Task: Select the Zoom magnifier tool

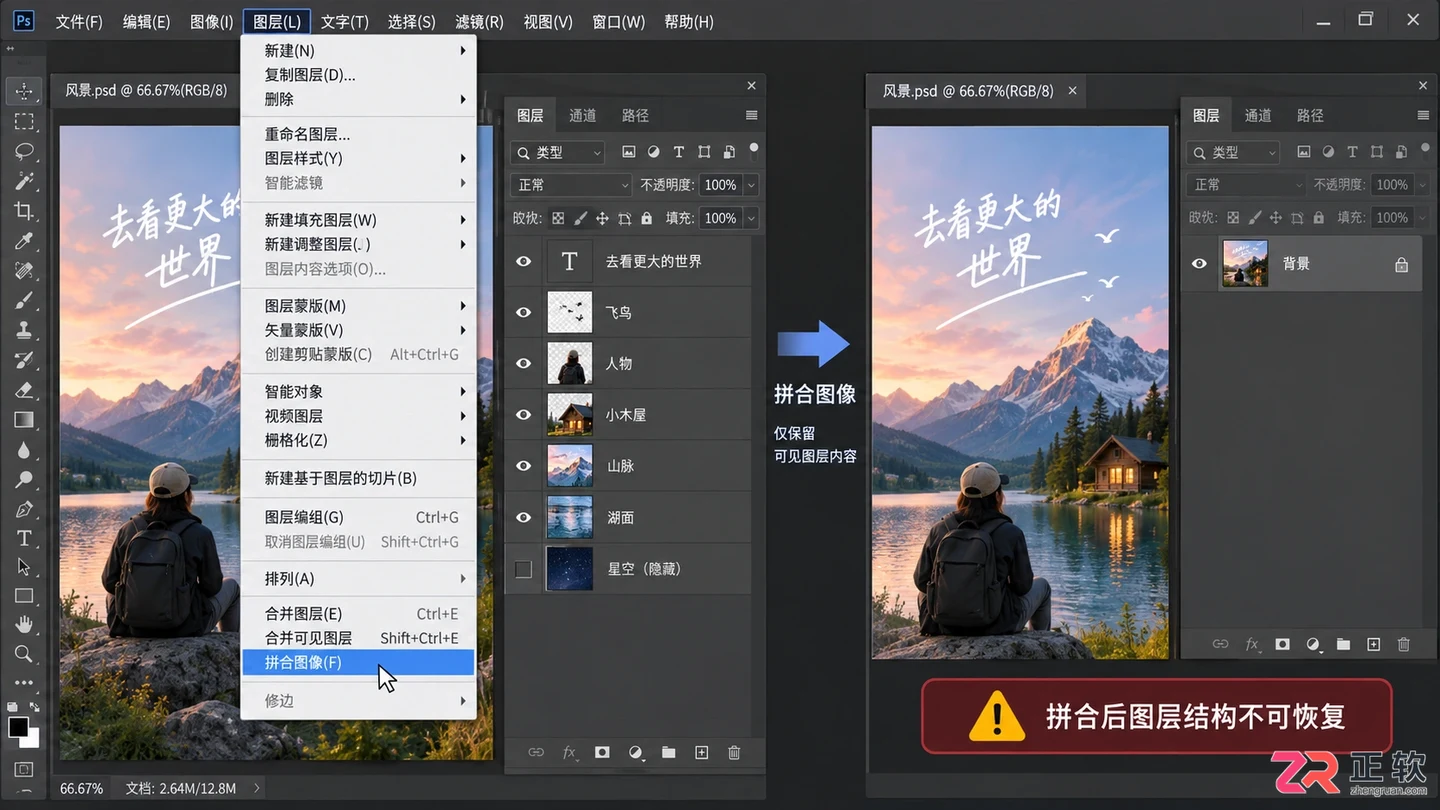Action: (x=24, y=654)
